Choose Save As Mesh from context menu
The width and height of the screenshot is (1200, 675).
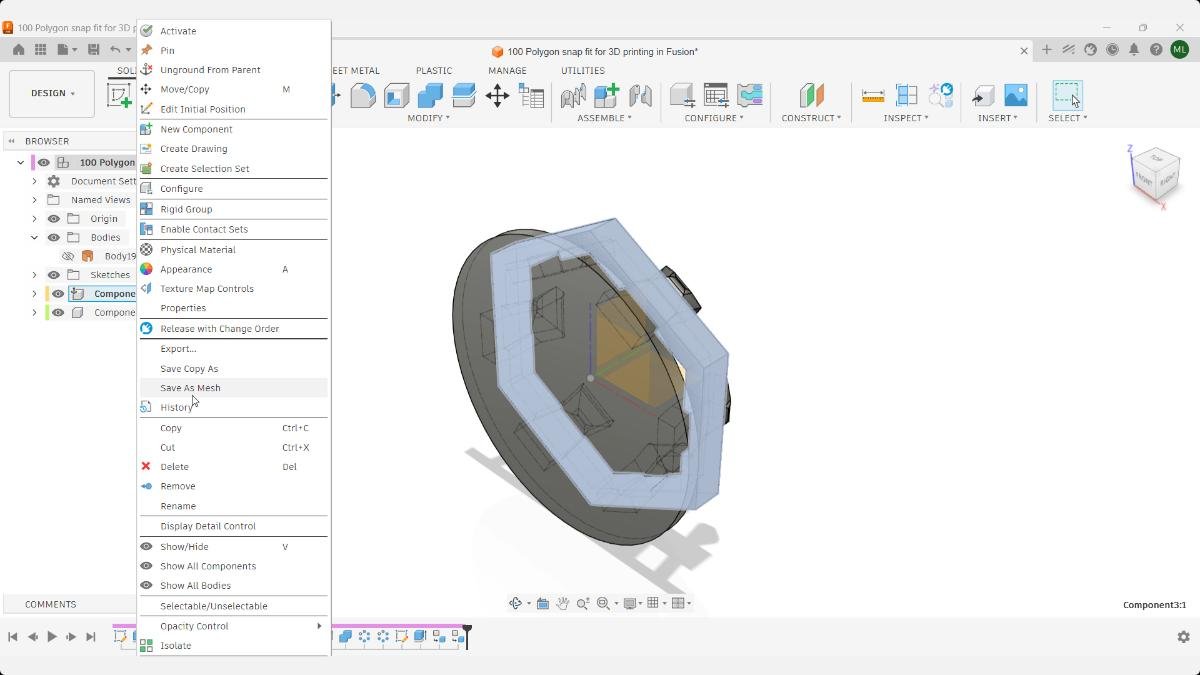coord(234,388)
